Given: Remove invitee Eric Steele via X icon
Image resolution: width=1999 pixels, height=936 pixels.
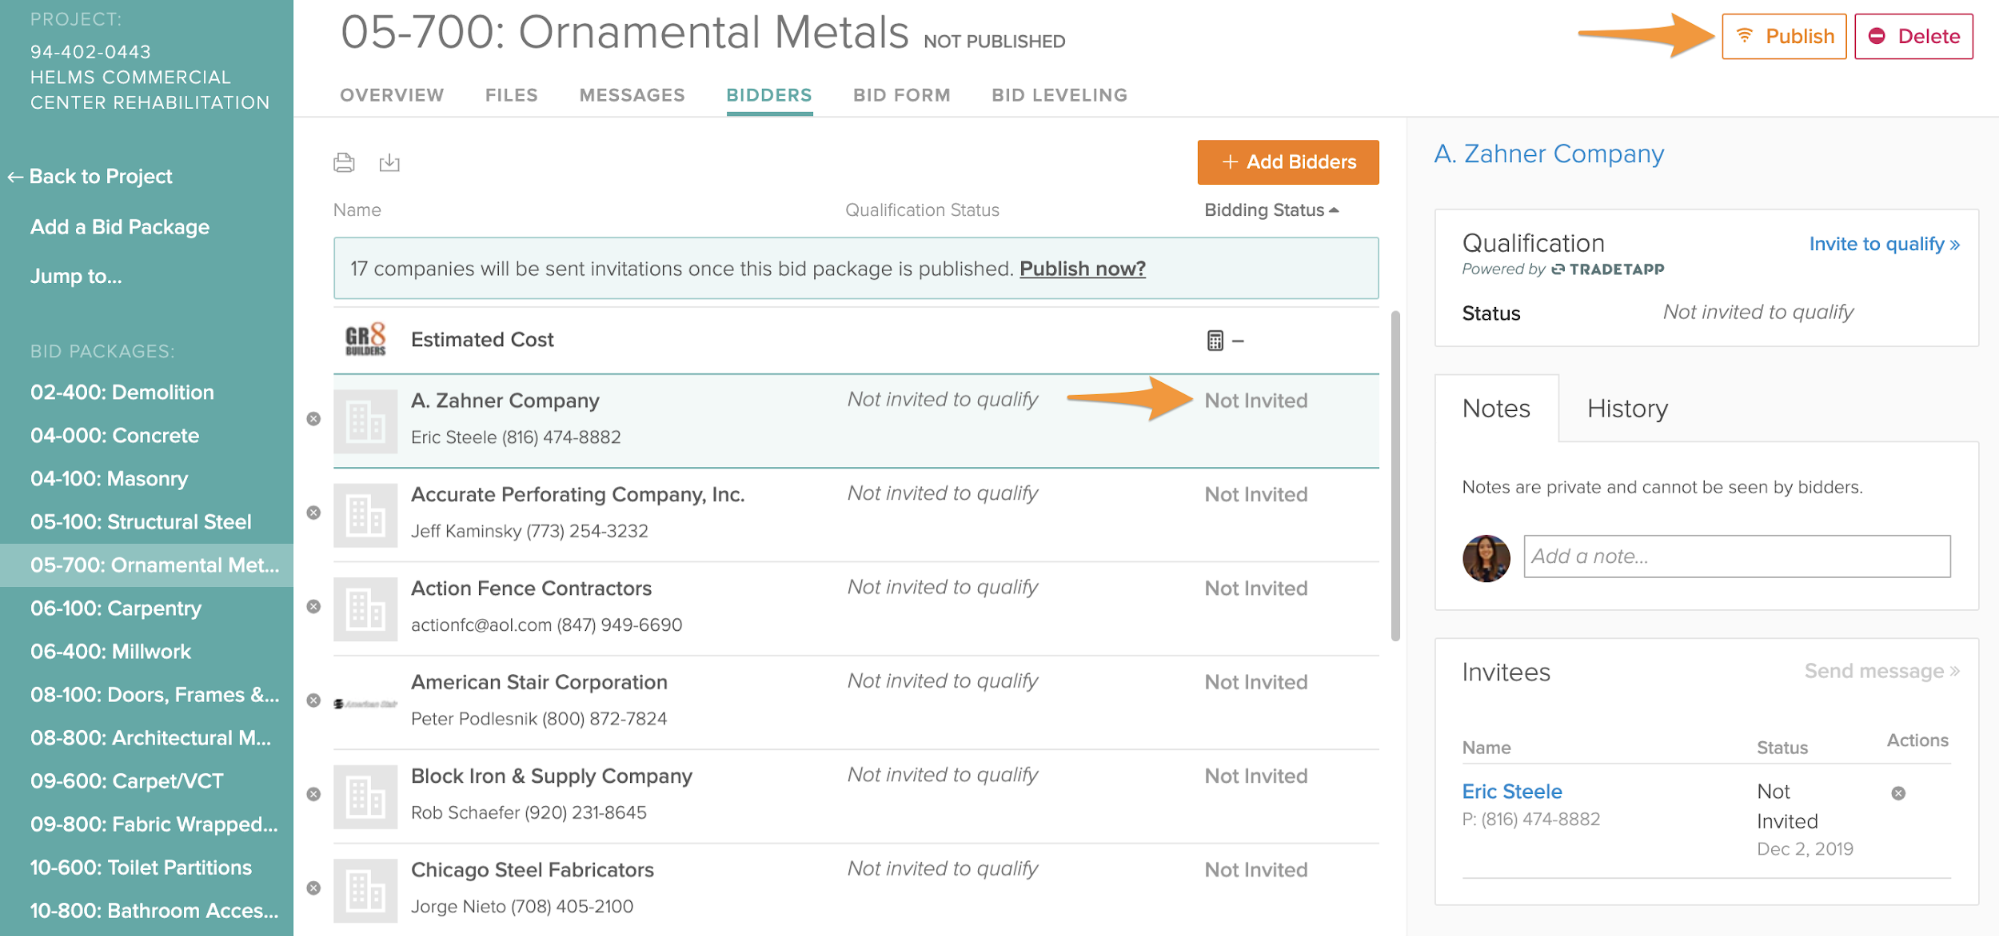Looking at the screenshot, I should [1897, 794].
